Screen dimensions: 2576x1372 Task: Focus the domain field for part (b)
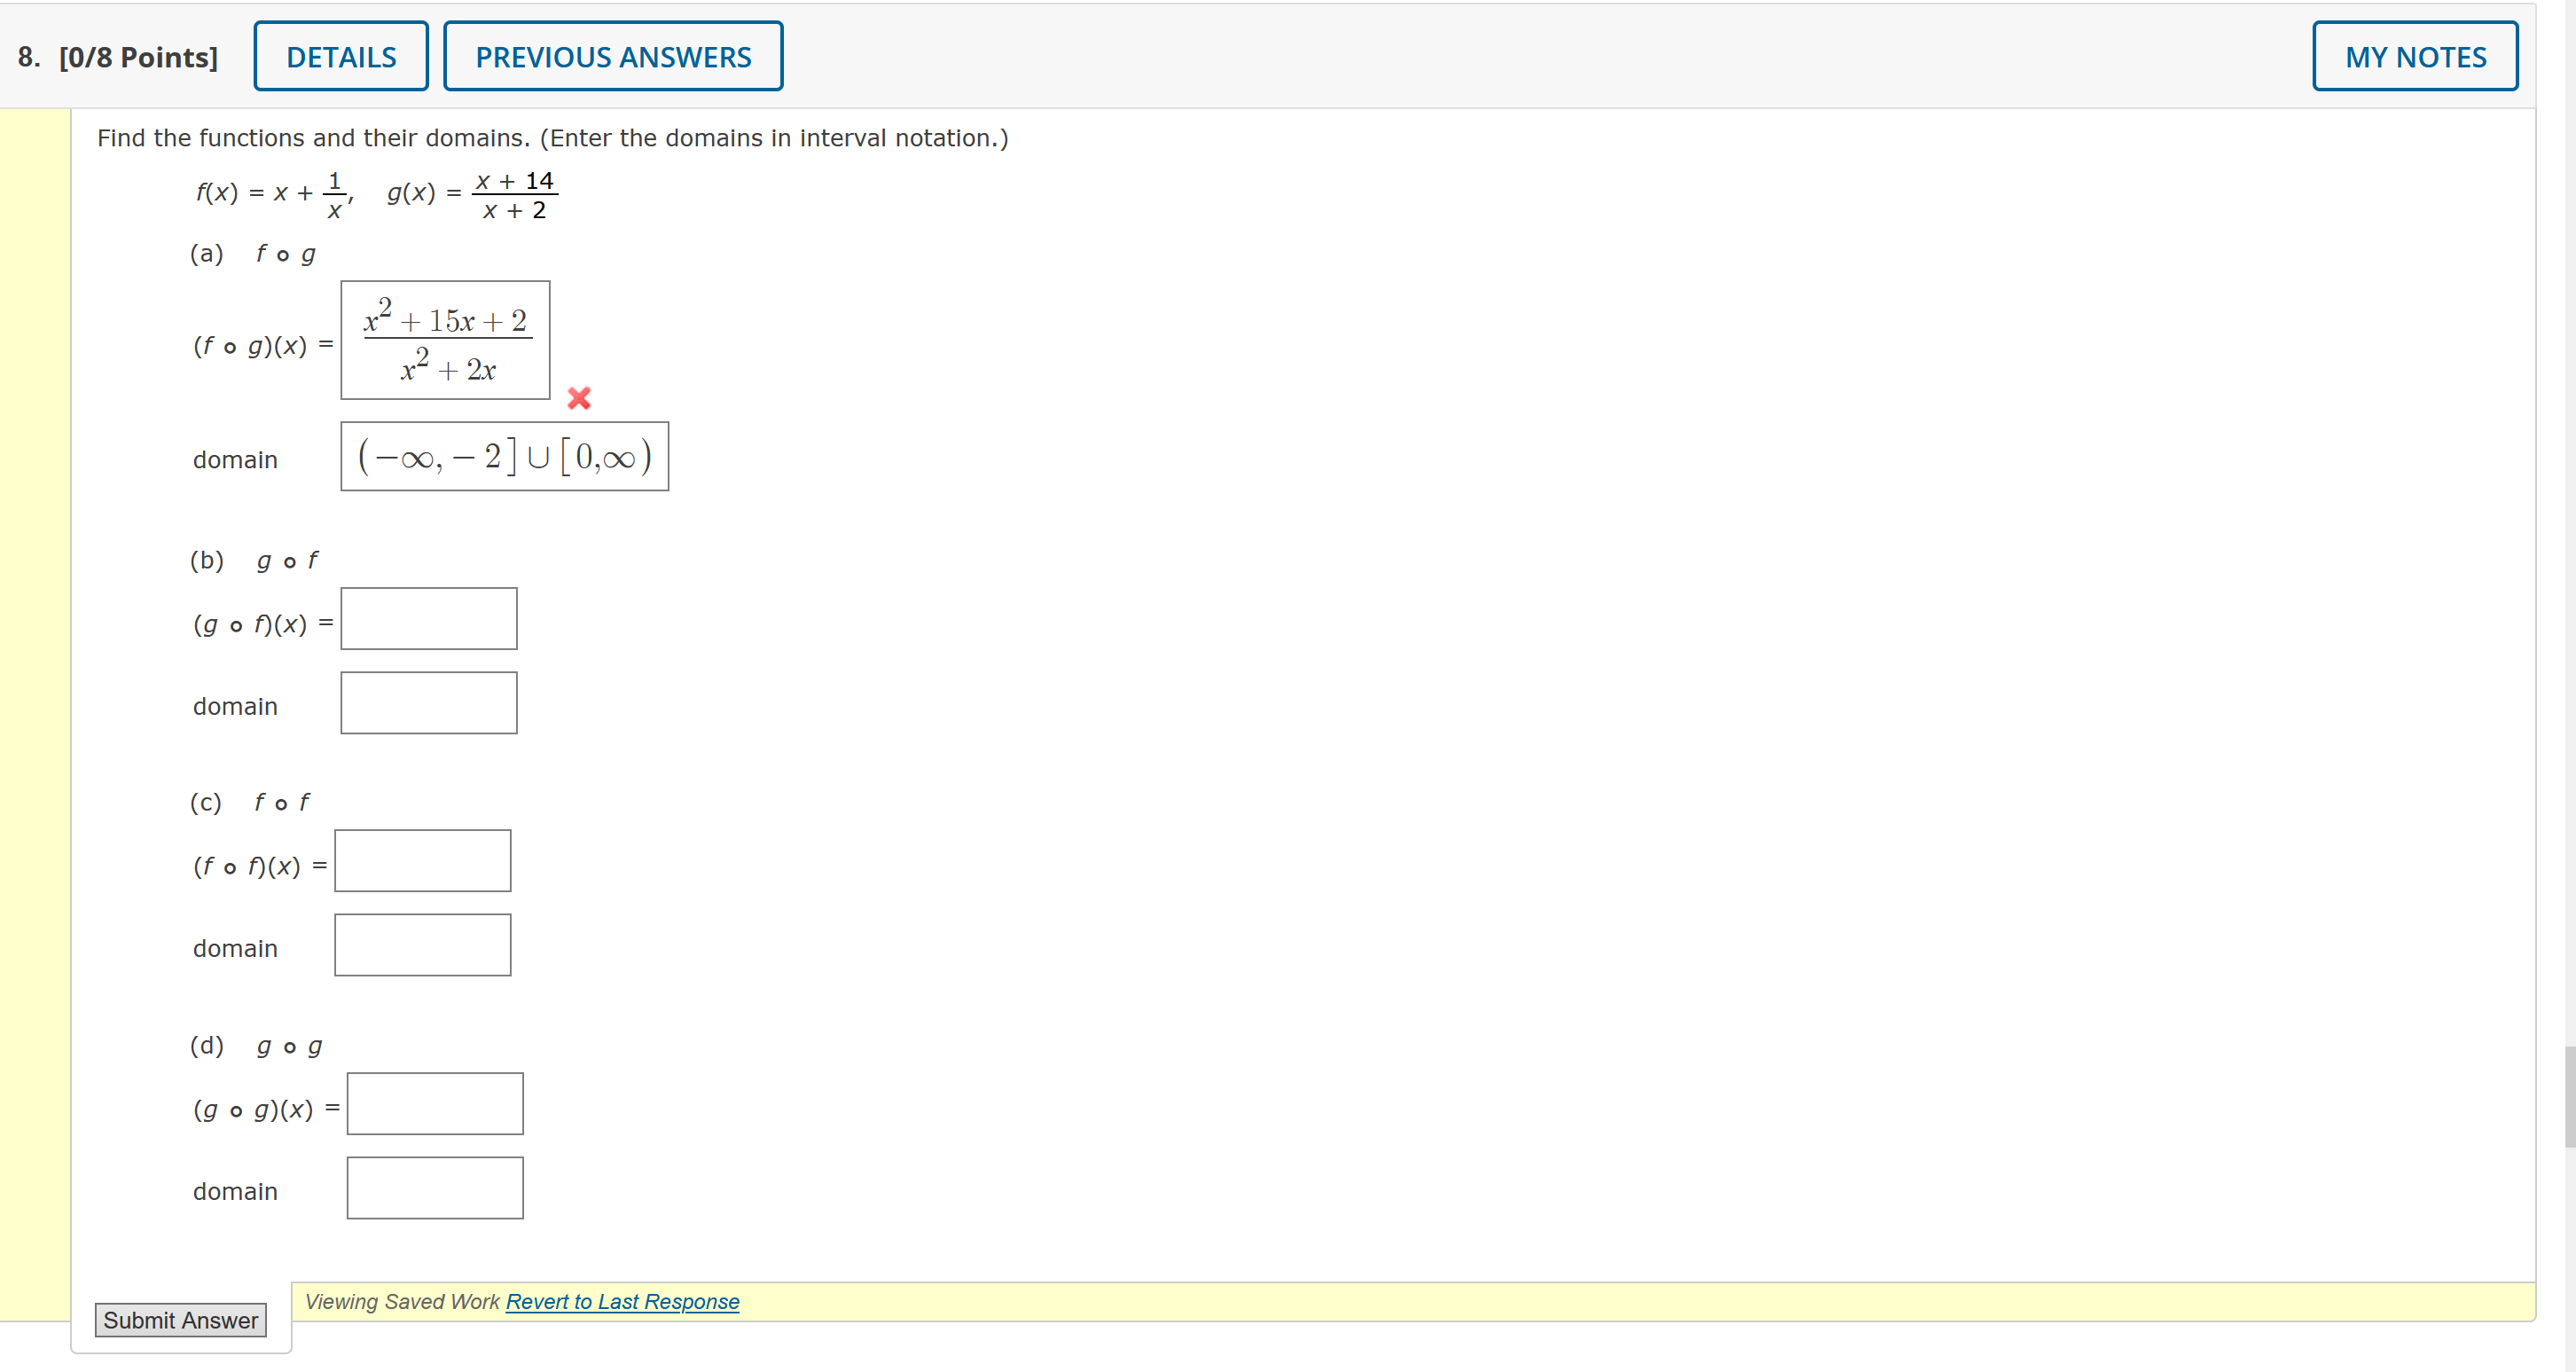(x=428, y=703)
